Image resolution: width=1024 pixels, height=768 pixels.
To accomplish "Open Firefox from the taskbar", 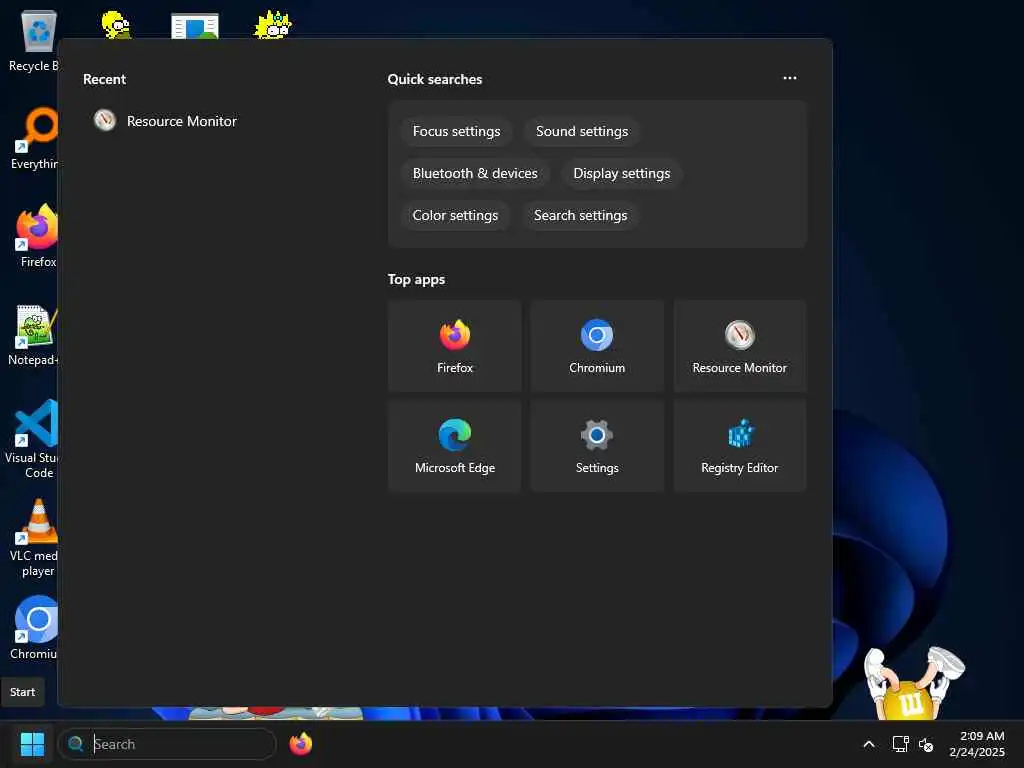I will coord(300,744).
